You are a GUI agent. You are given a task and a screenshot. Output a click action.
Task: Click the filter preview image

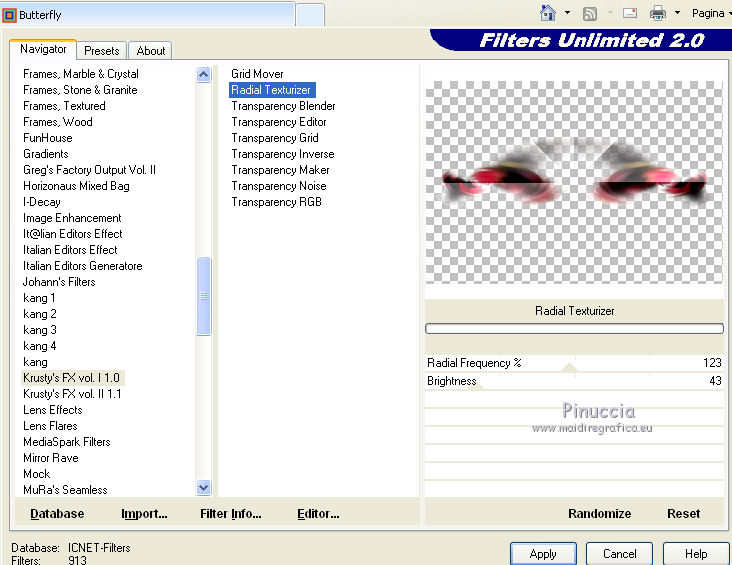574,182
